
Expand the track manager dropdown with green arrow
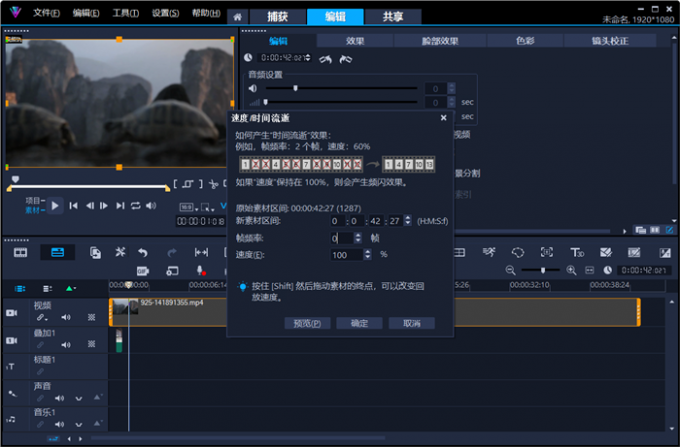[x=72, y=289]
